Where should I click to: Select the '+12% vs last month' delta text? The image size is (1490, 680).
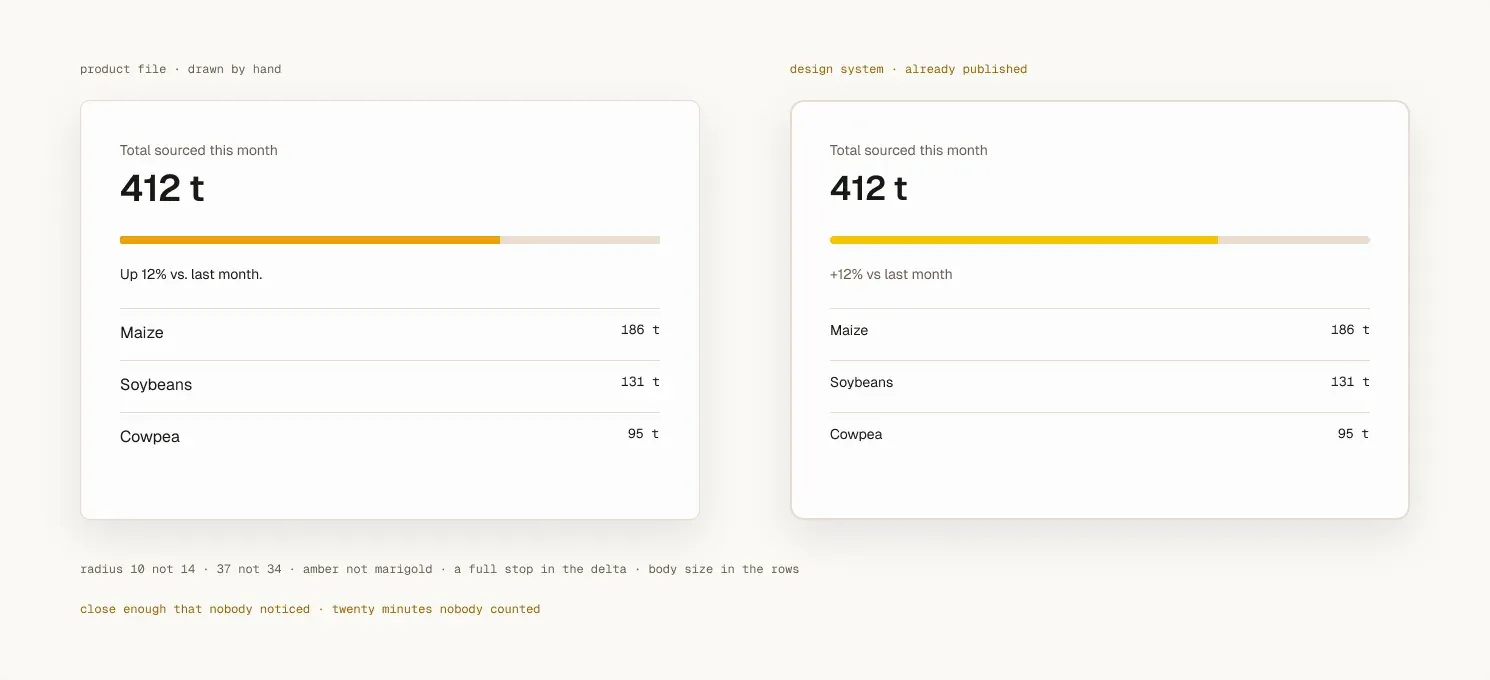tap(891, 274)
